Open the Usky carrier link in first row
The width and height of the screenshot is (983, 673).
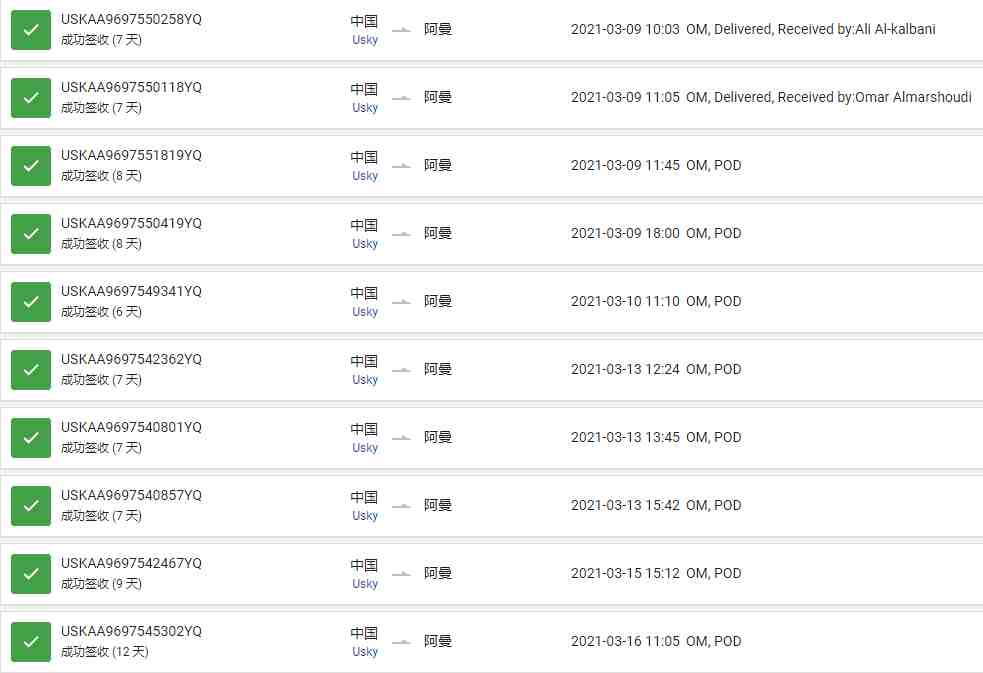point(365,39)
